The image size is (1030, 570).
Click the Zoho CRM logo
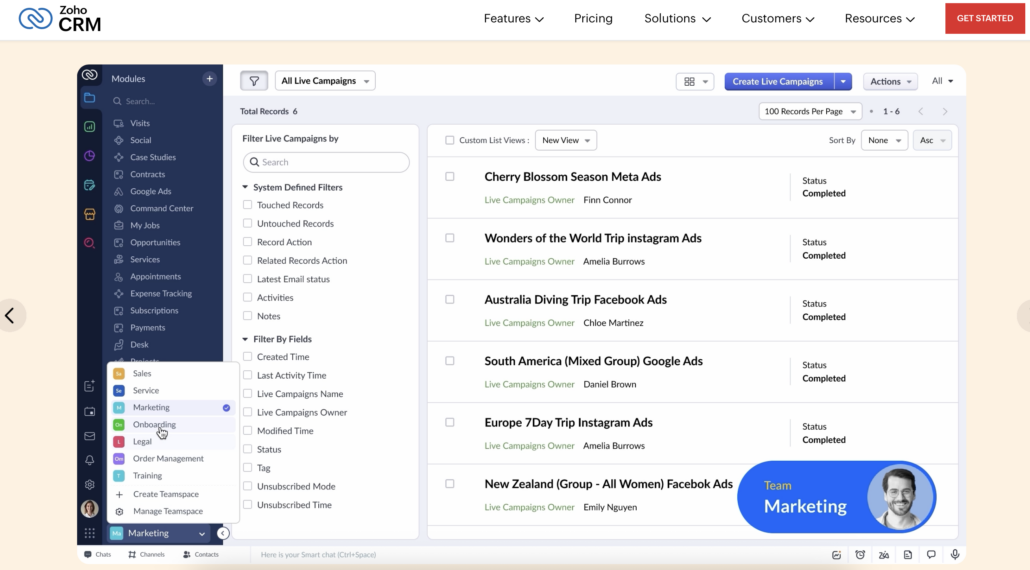click(60, 19)
